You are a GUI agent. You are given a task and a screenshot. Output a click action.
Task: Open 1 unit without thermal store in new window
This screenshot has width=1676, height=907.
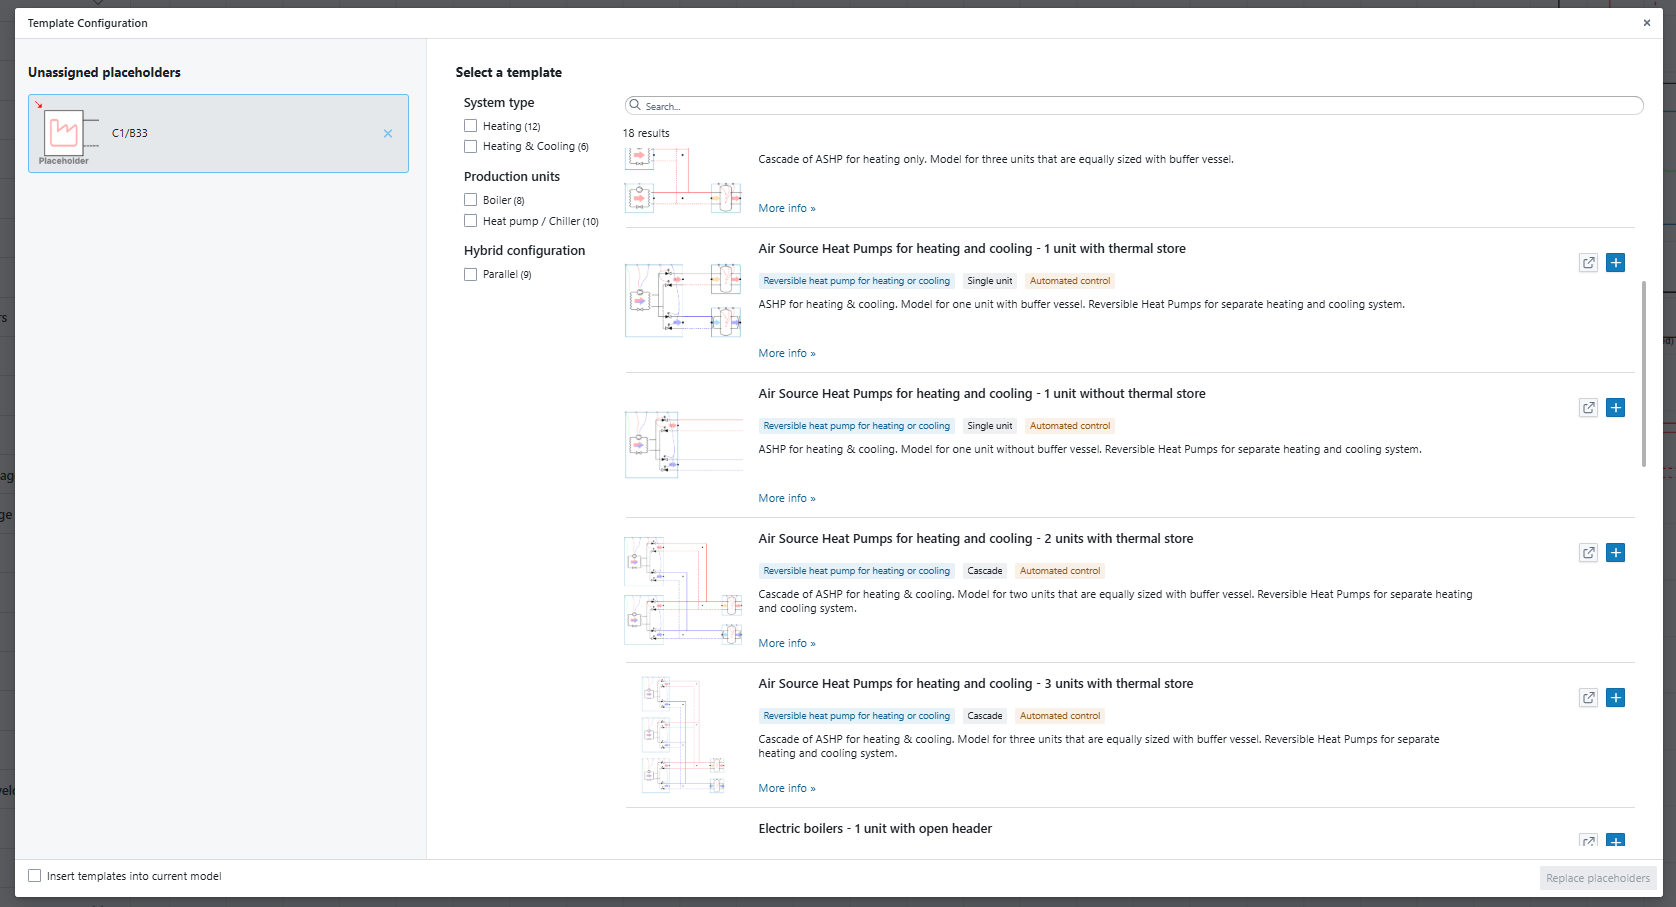click(1588, 408)
